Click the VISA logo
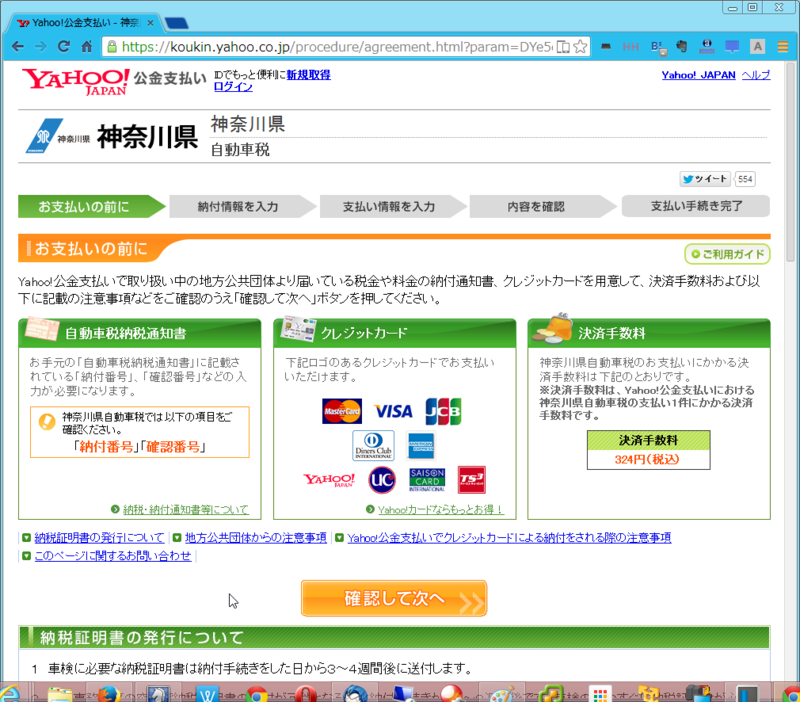The image size is (800, 702). pyautogui.click(x=393, y=411)
